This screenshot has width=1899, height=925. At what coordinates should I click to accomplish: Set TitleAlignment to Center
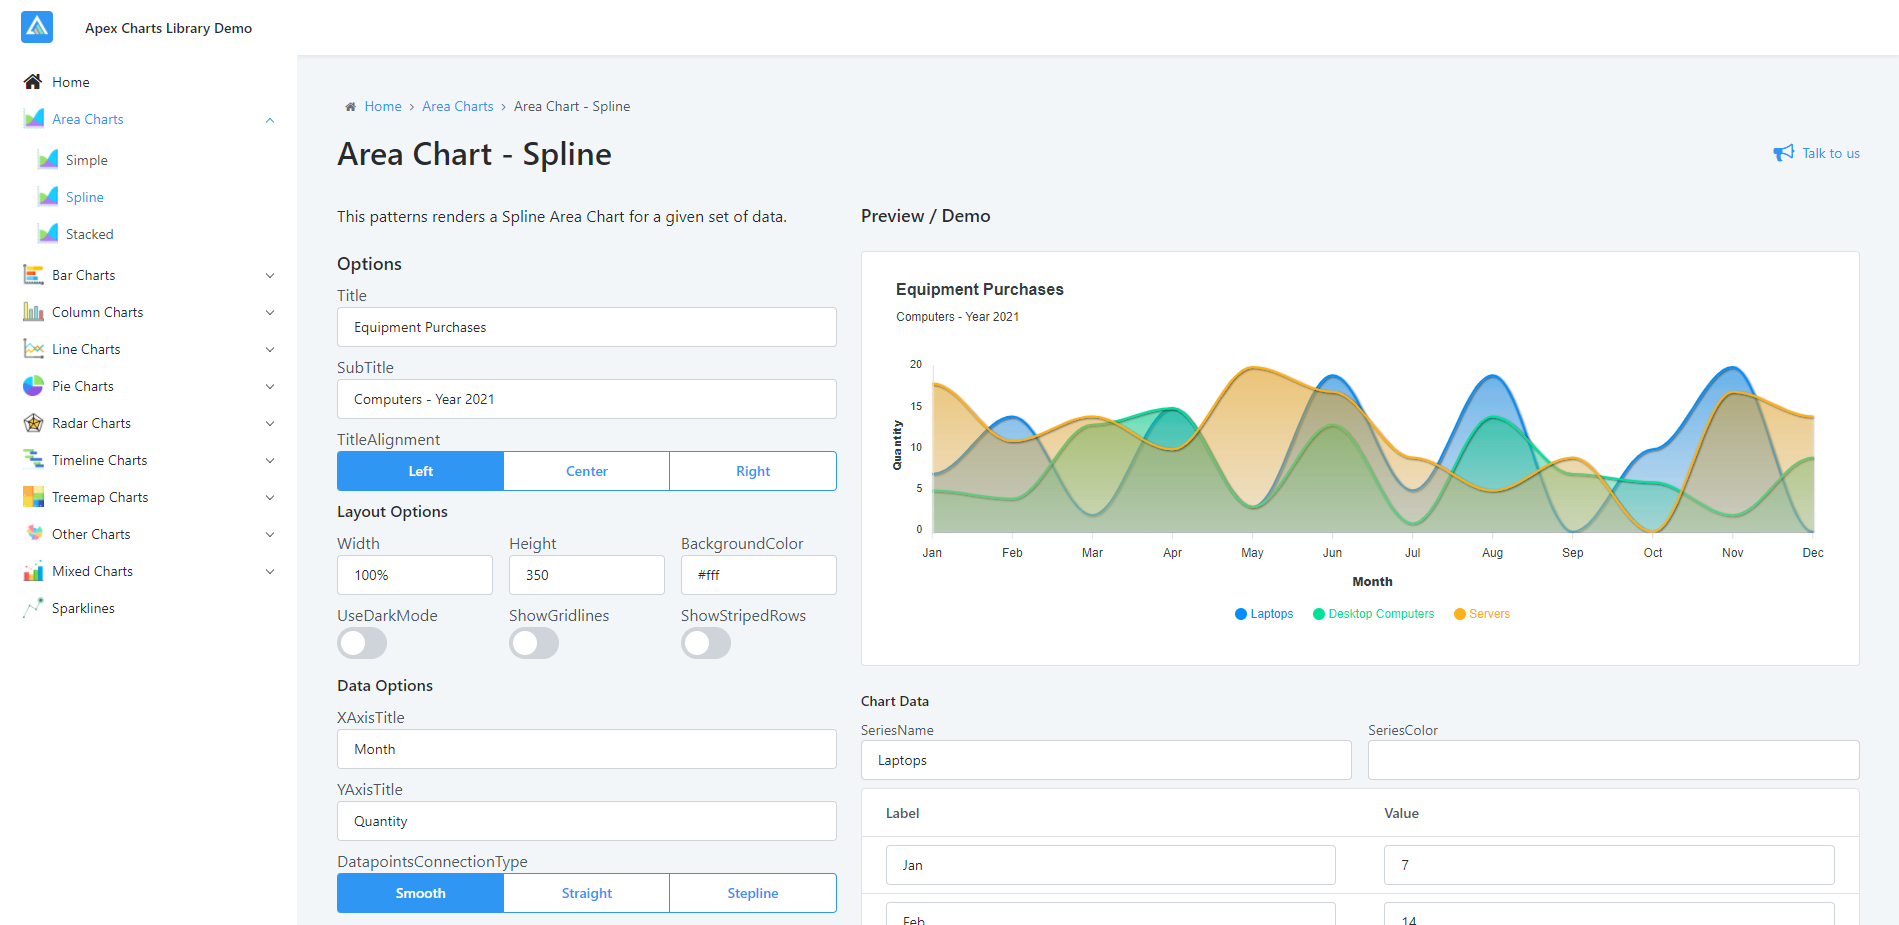click(x=586, y=470)
